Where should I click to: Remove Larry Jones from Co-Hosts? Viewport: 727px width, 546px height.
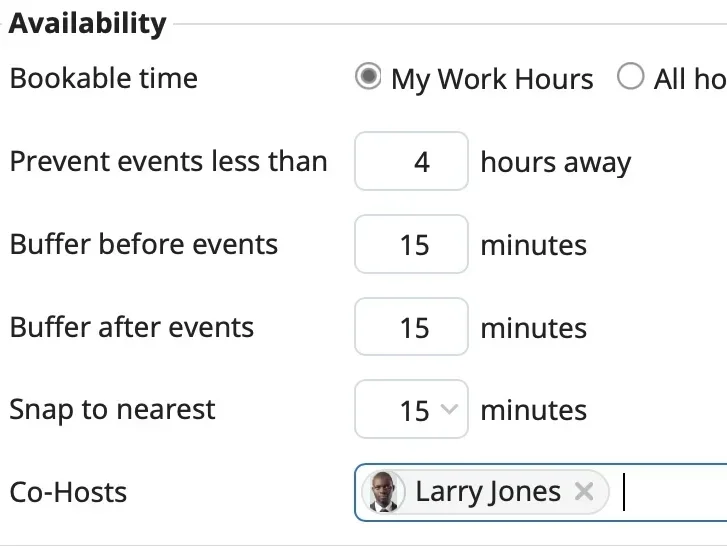[585, 491]
